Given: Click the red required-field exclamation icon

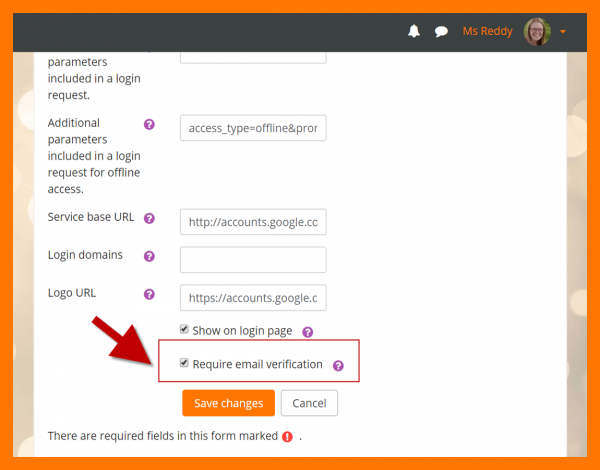Looking at the screenshot, I should (x=287, y=437).
